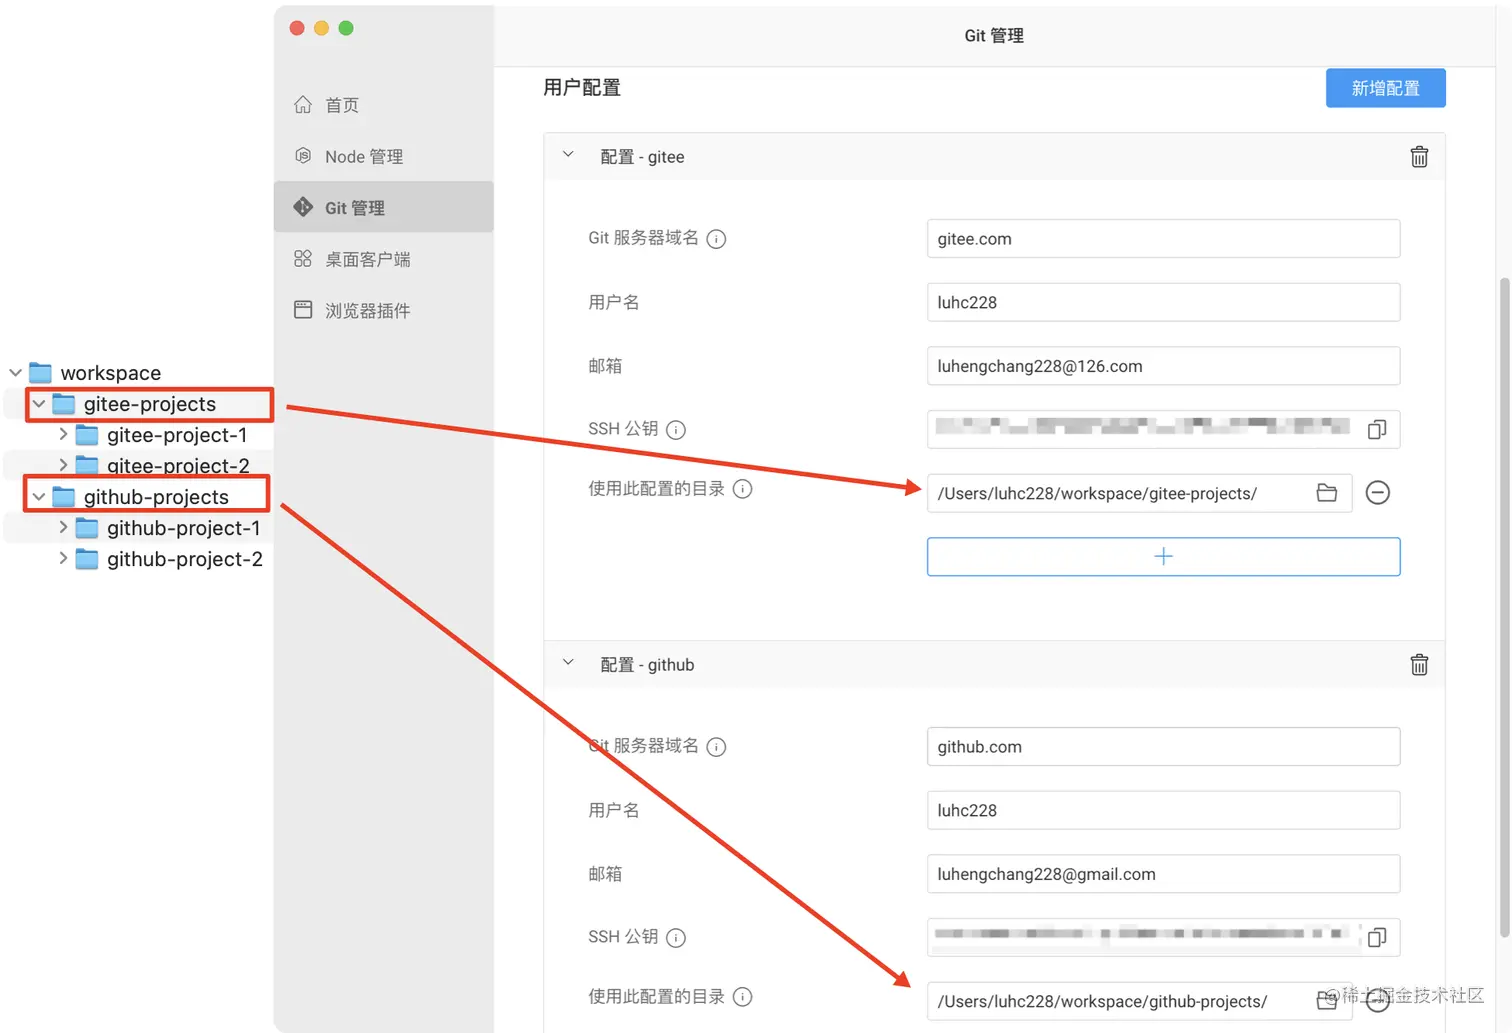The image size is (1512, 1033).
Task: Copy the gitee SSH 公钥 value
Action: pyautogui.click(x=1377, y=429)
